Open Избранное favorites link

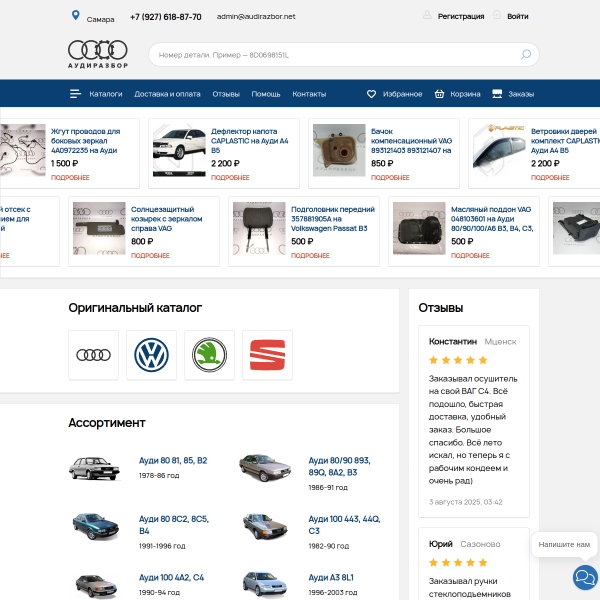pos(403,94)
